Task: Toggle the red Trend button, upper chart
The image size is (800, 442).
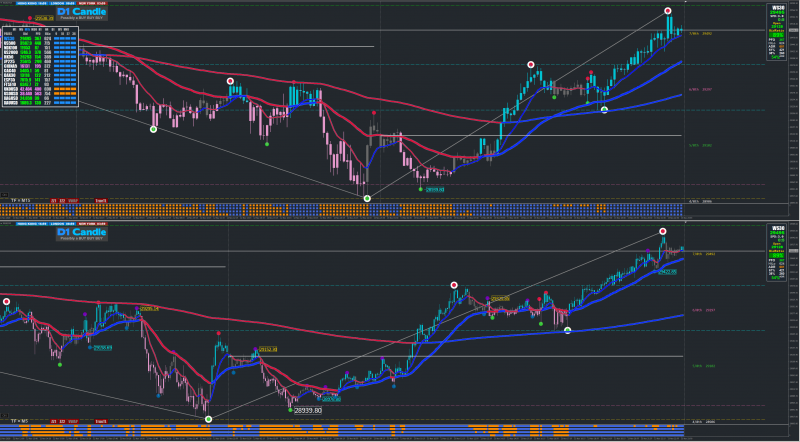Action: 101,201
